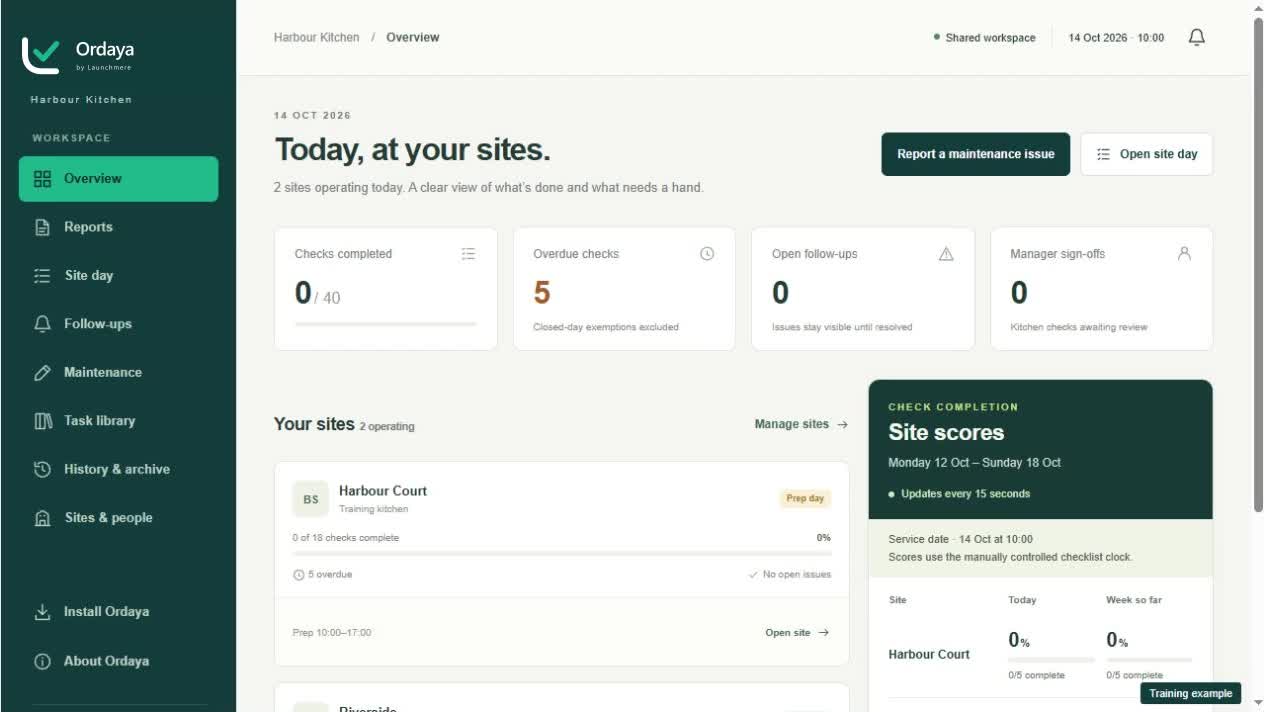
Task: Click "Closed-day exemptions excluded" note
Action: pyautogui.click(x=606, y=327)
